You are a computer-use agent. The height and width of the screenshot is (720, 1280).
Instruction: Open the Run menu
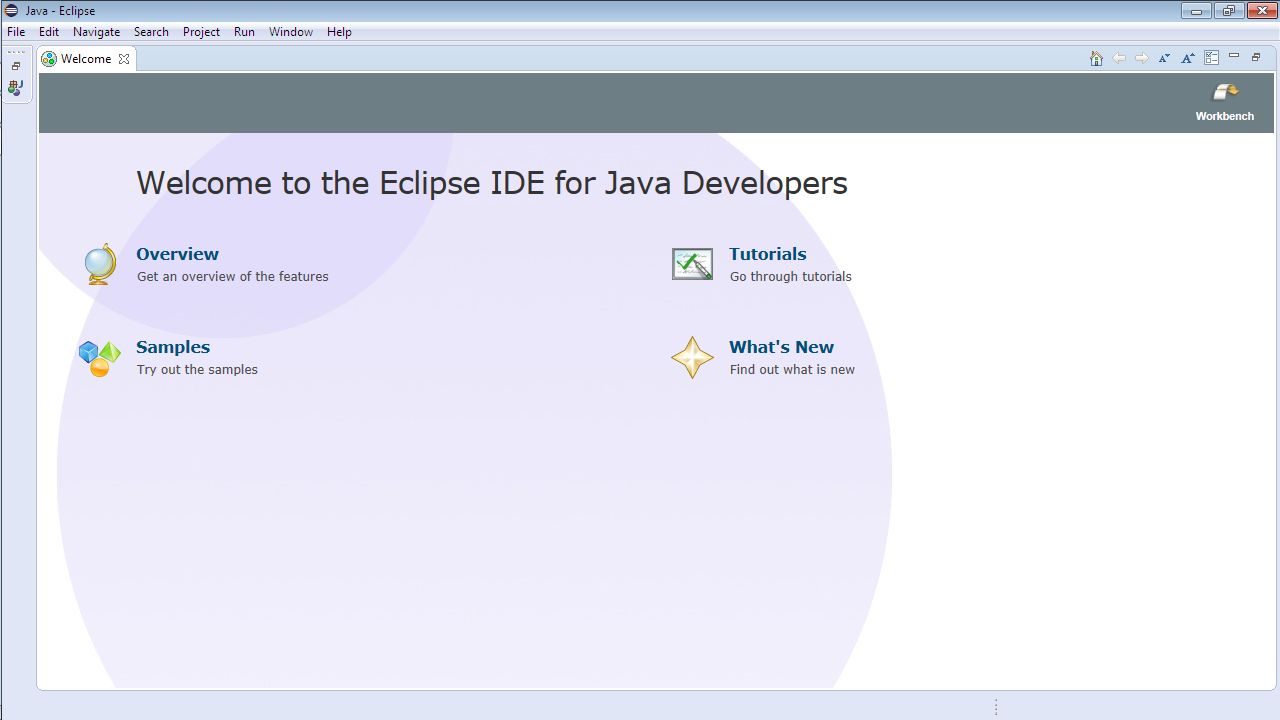click(x=244, y=32)
